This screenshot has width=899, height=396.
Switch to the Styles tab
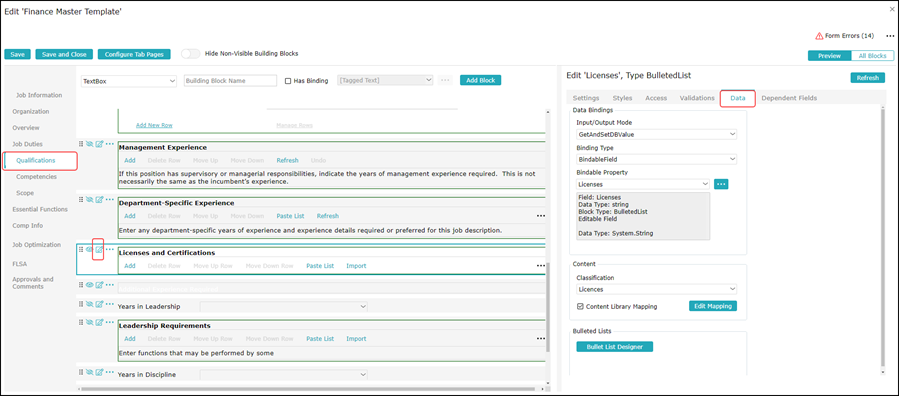tap(622, 98)
